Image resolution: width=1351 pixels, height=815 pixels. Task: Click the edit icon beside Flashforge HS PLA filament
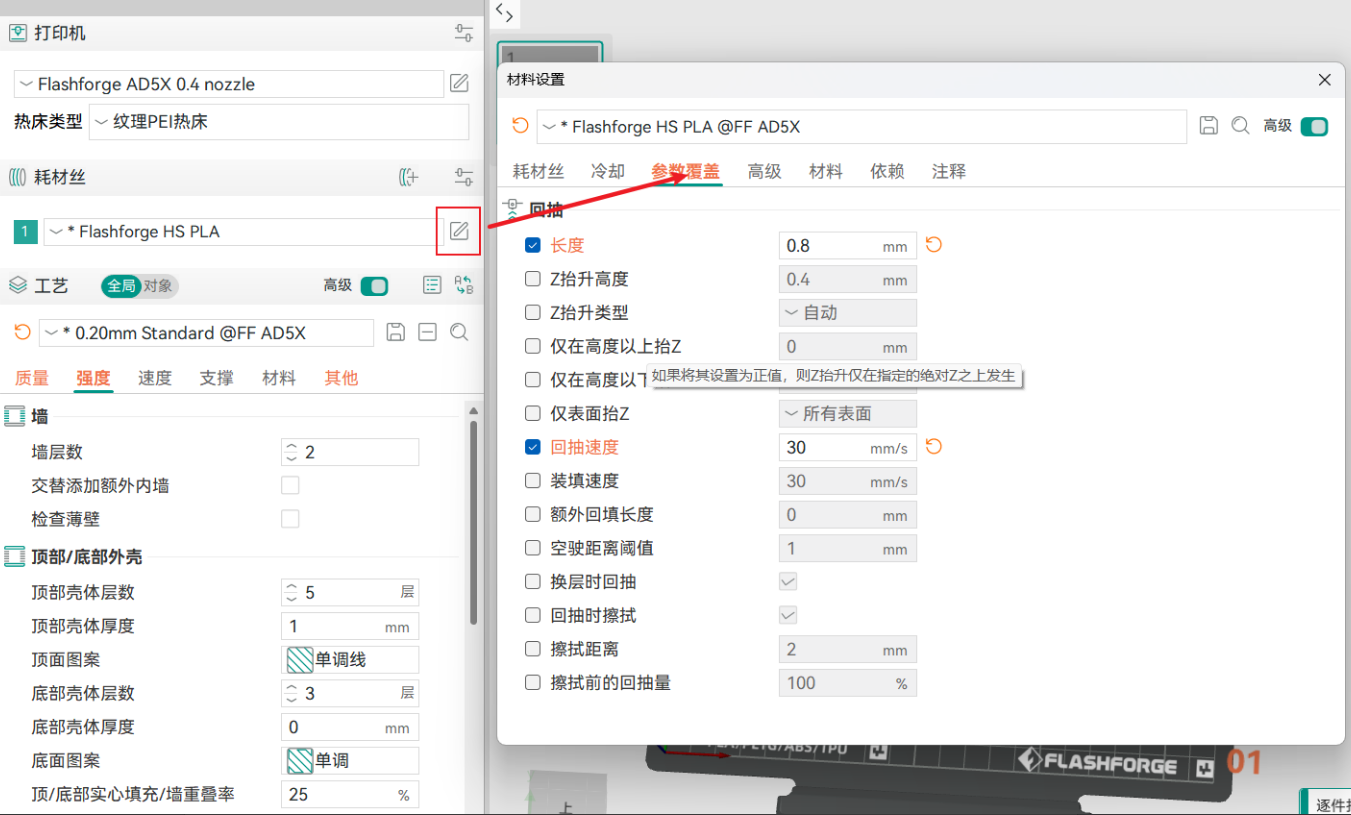[459, 231]
